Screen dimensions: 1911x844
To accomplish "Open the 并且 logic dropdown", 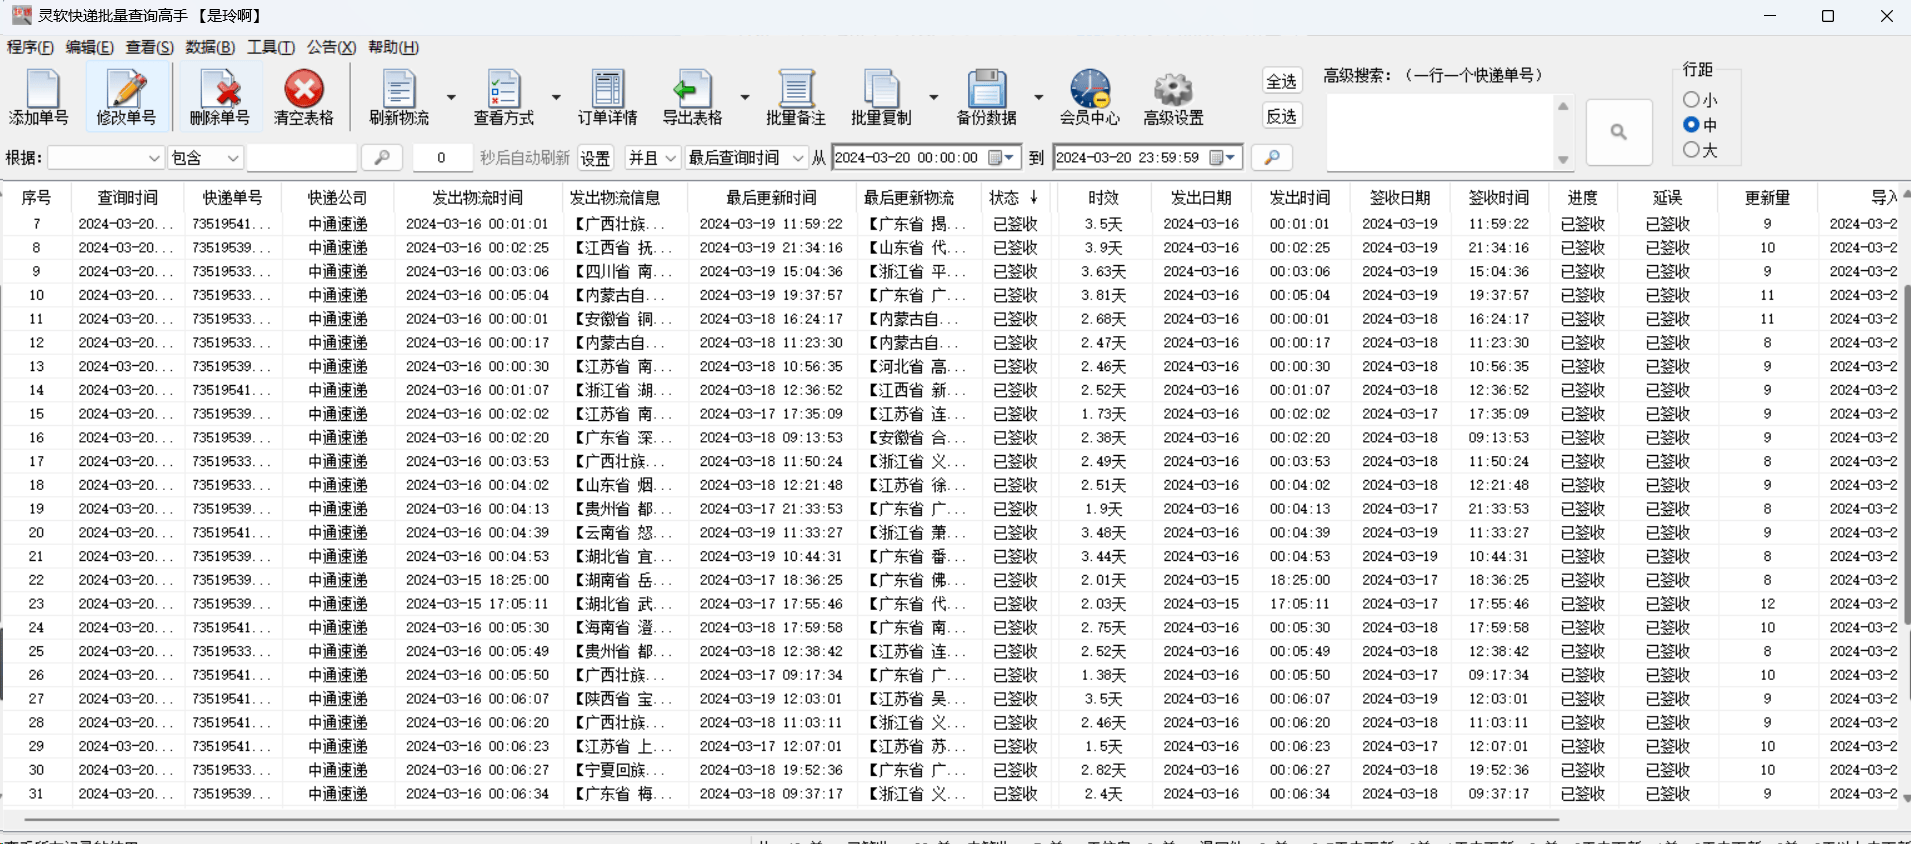I will point(652,158).
